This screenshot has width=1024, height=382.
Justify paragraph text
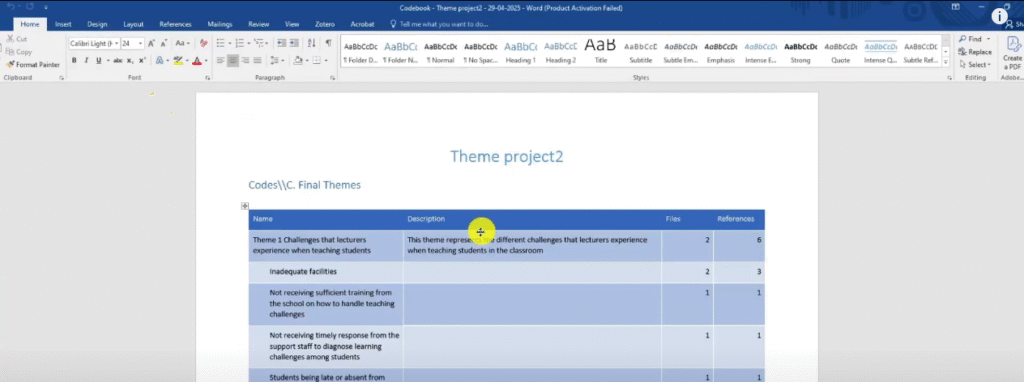pos(257,61)
